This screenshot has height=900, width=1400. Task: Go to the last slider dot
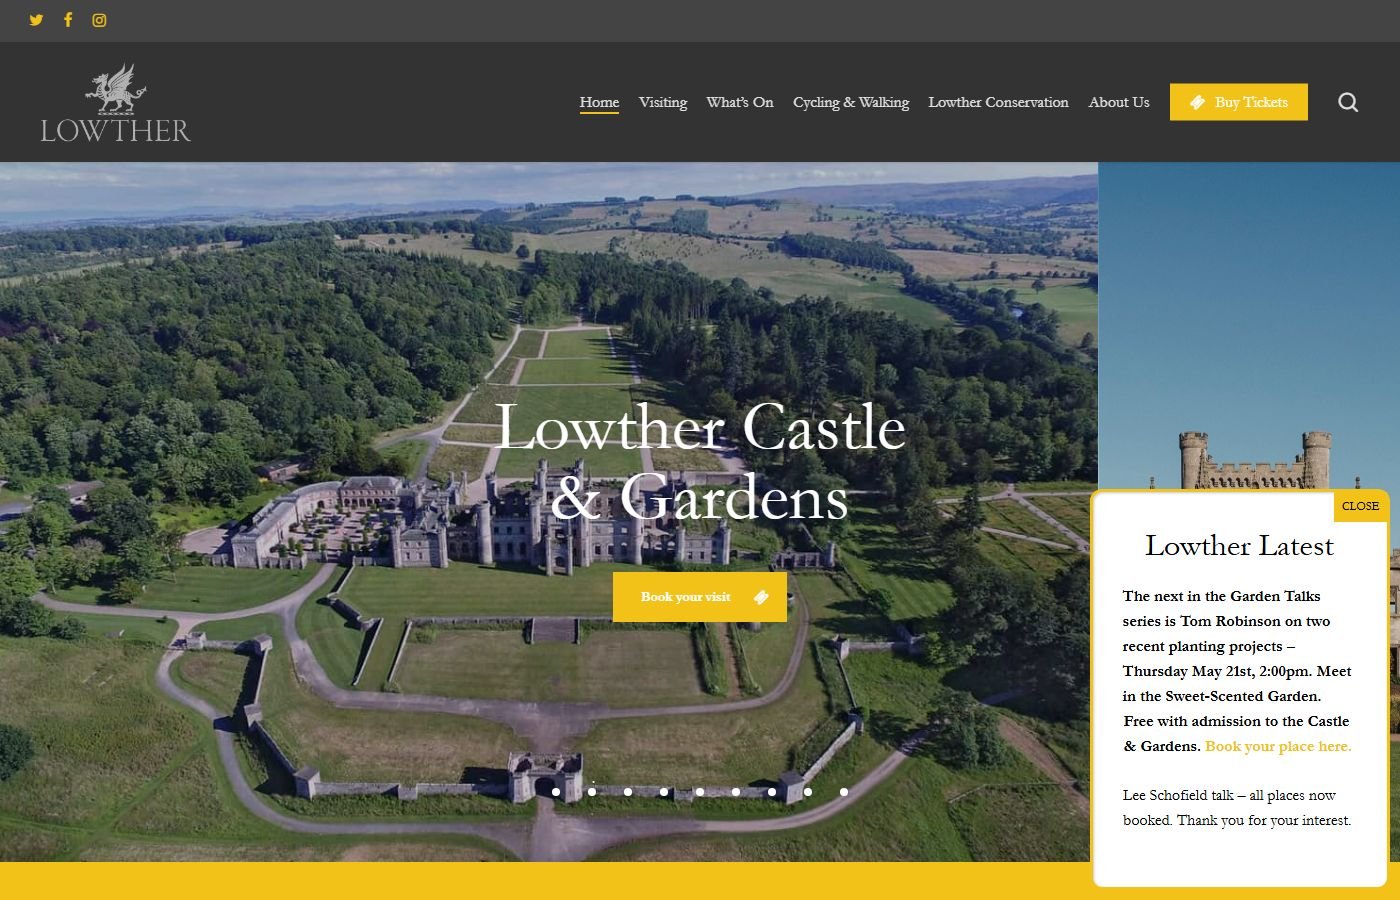click(x=844, y=792)
